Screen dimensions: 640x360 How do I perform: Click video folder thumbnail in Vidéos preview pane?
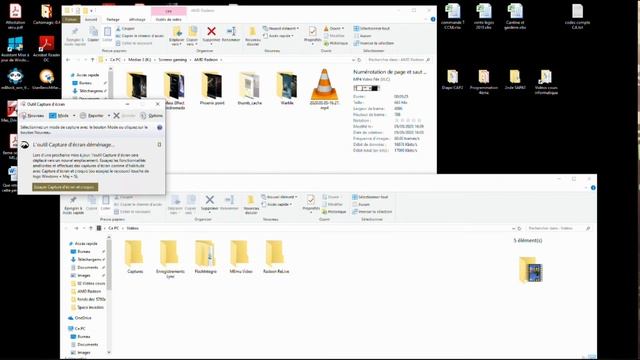tap(531, 270)
